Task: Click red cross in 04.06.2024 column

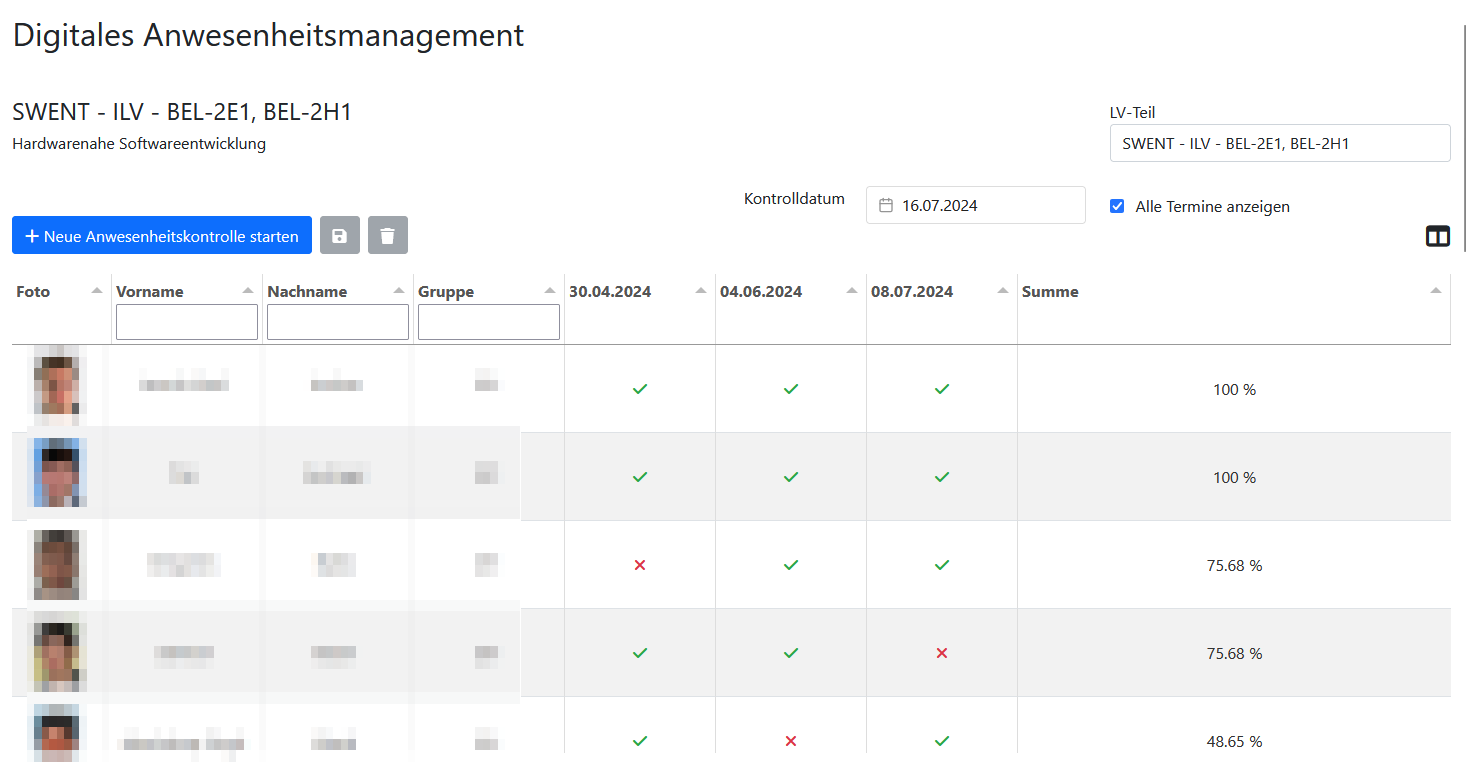Action: (x=790, y=741)
